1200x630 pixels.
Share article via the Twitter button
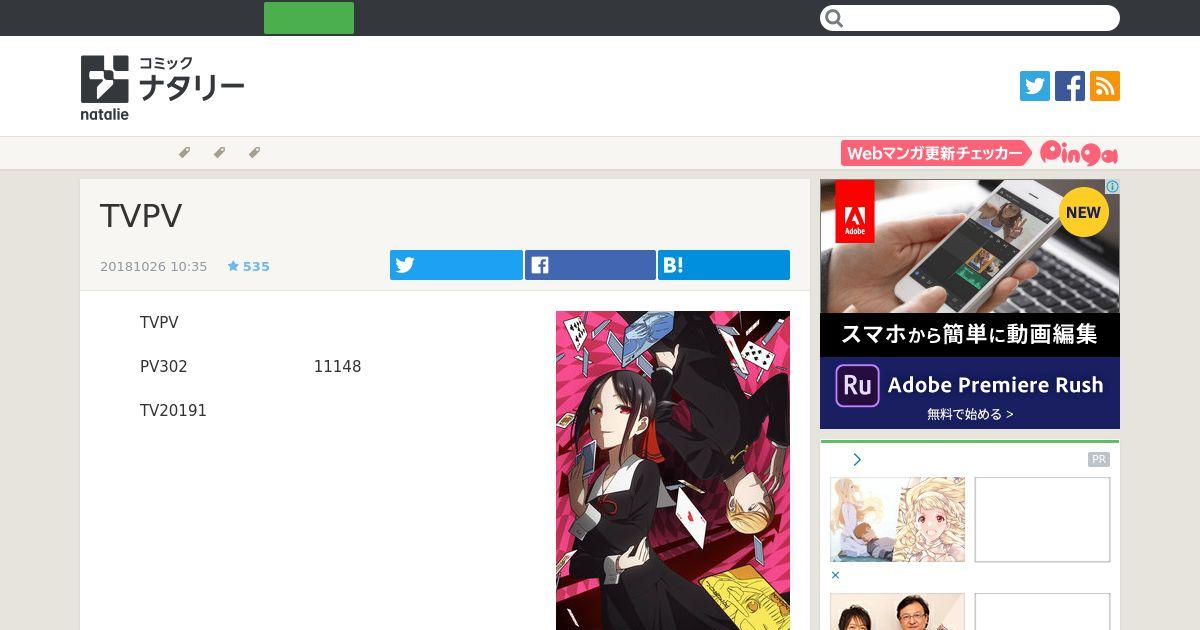tap(456, 265)
